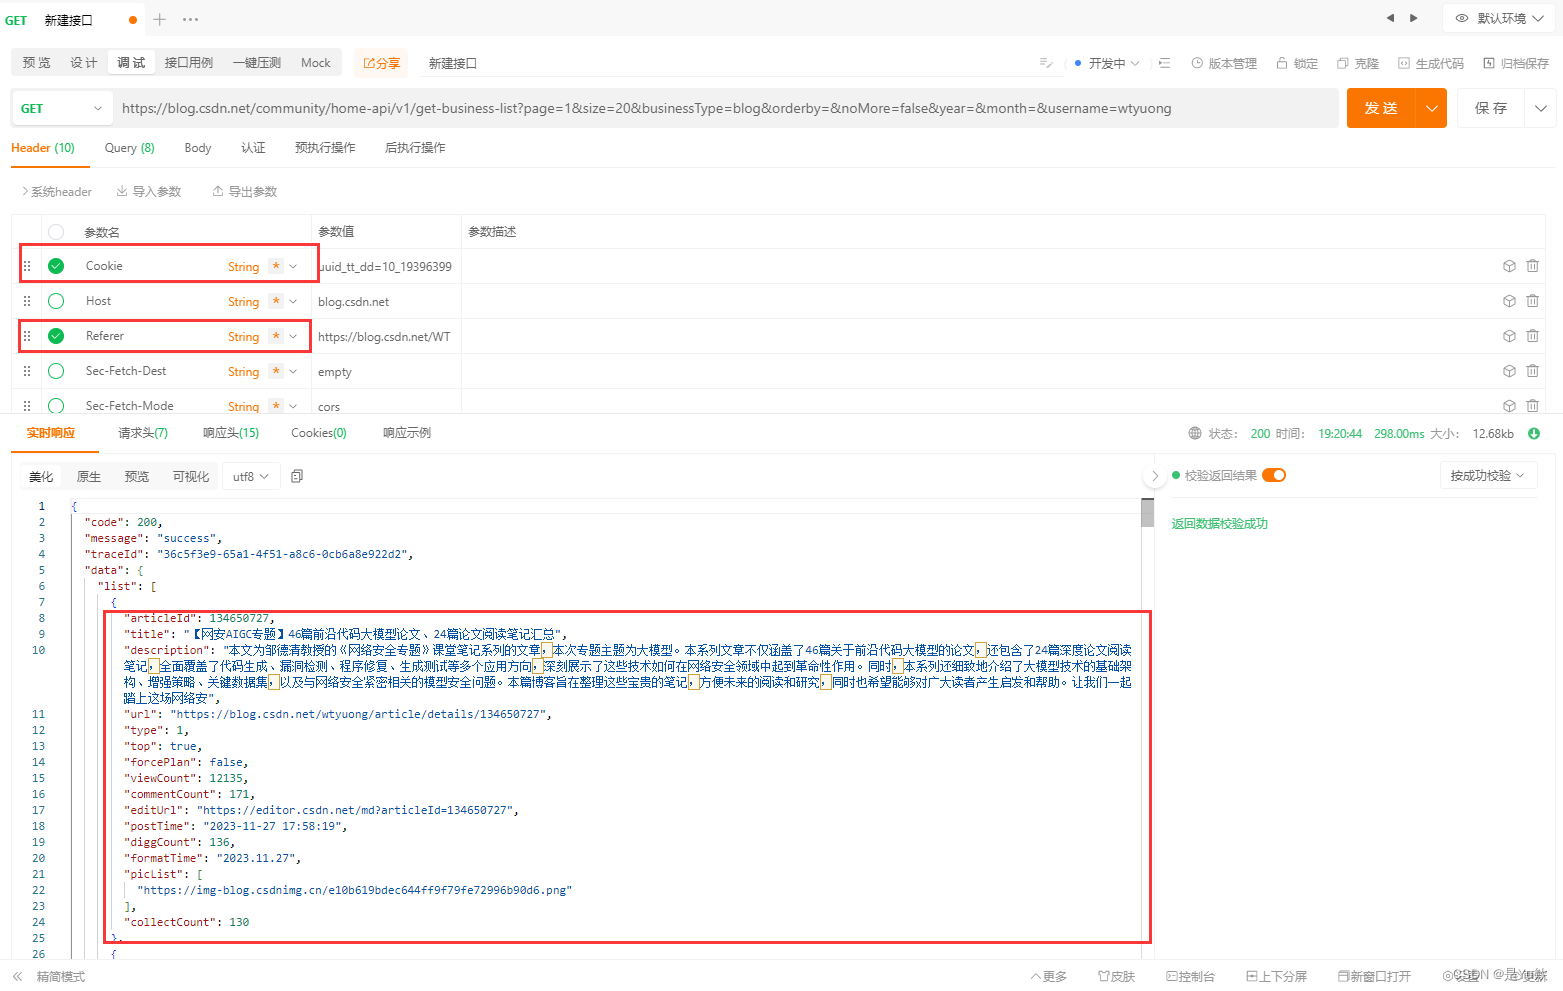
Task: Enable the Sec-Fetch-Dest header checkbox
Action: coord(56,371)
